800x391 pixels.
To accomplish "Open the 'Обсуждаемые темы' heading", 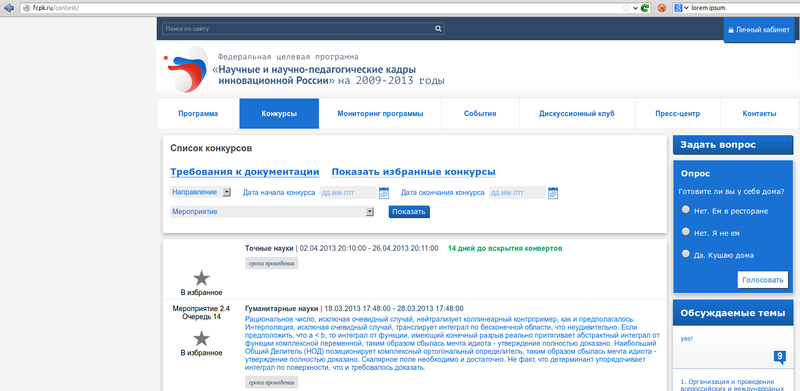I will (x=733, y=313).
